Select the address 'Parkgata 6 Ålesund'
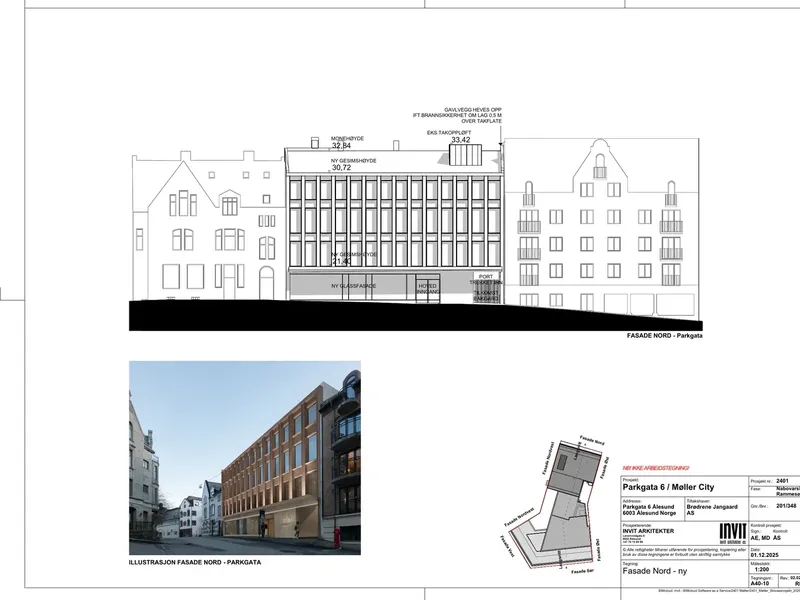800x600 pixels. pyautogui.click(x=648, y=507)
